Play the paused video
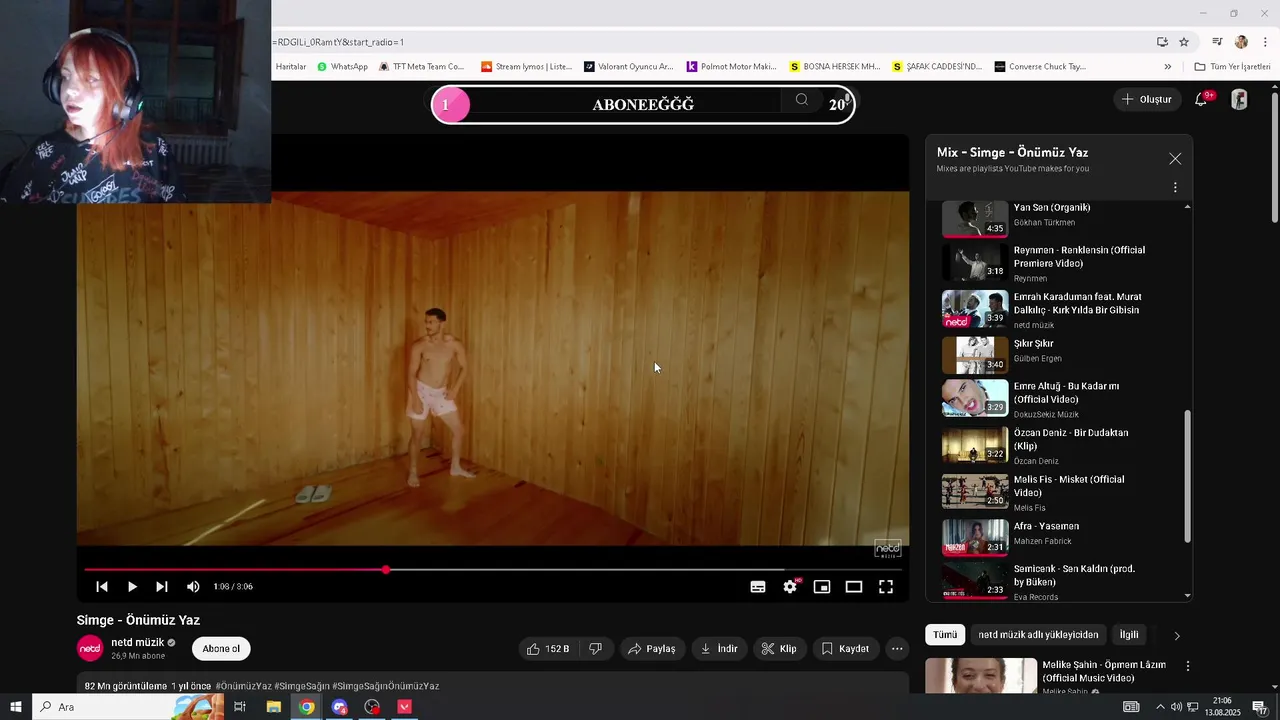 click(x=132, y=587)
